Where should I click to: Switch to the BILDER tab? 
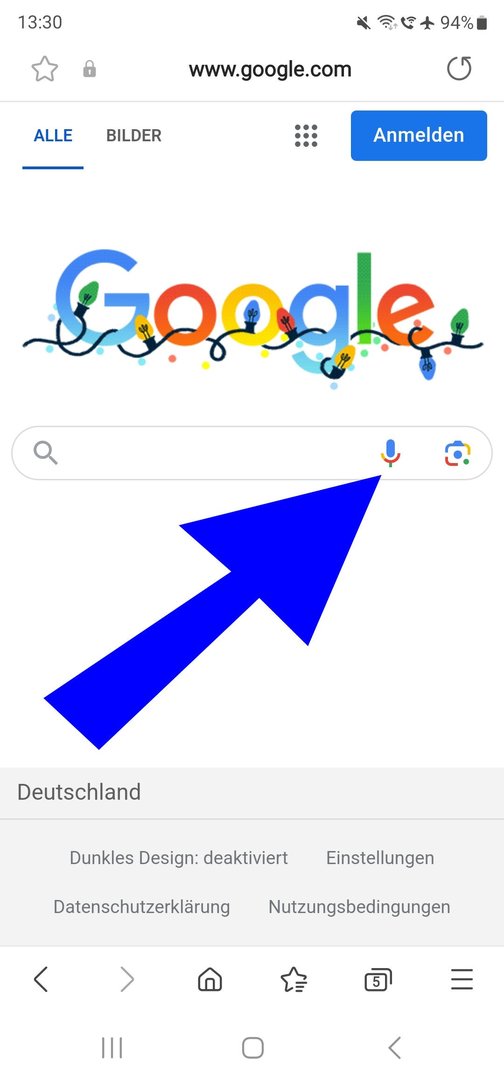(x=134, y=136)
